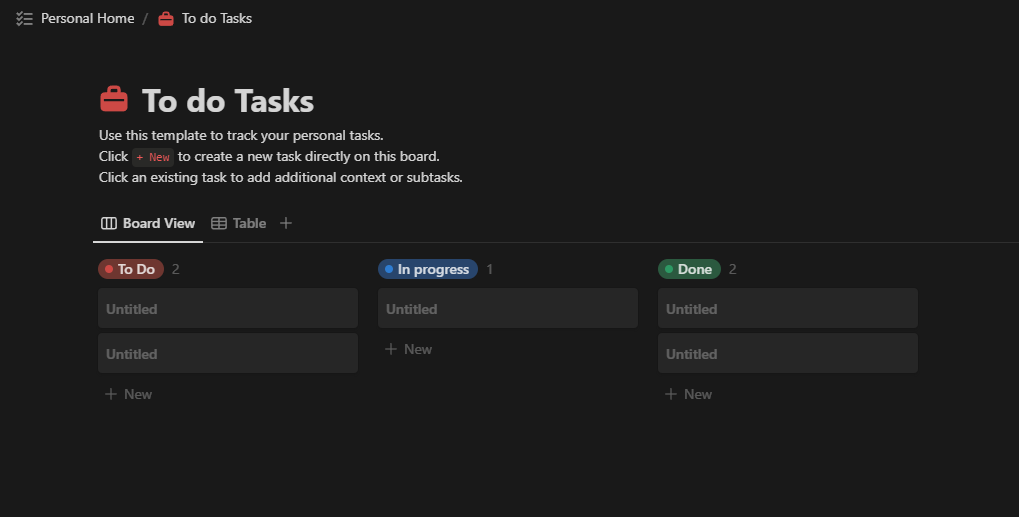
Task: Click the To do Tasks page title
Action: point(227,101)
